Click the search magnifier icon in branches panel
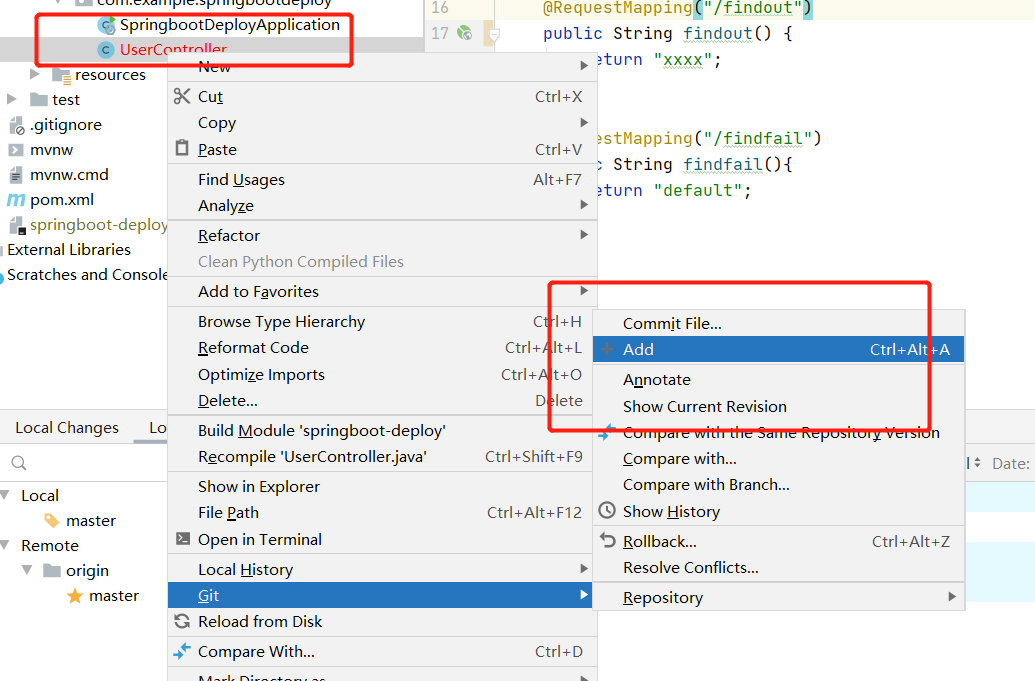The height and width of the screenshot is (681, 1035). (x=19, y=463)
